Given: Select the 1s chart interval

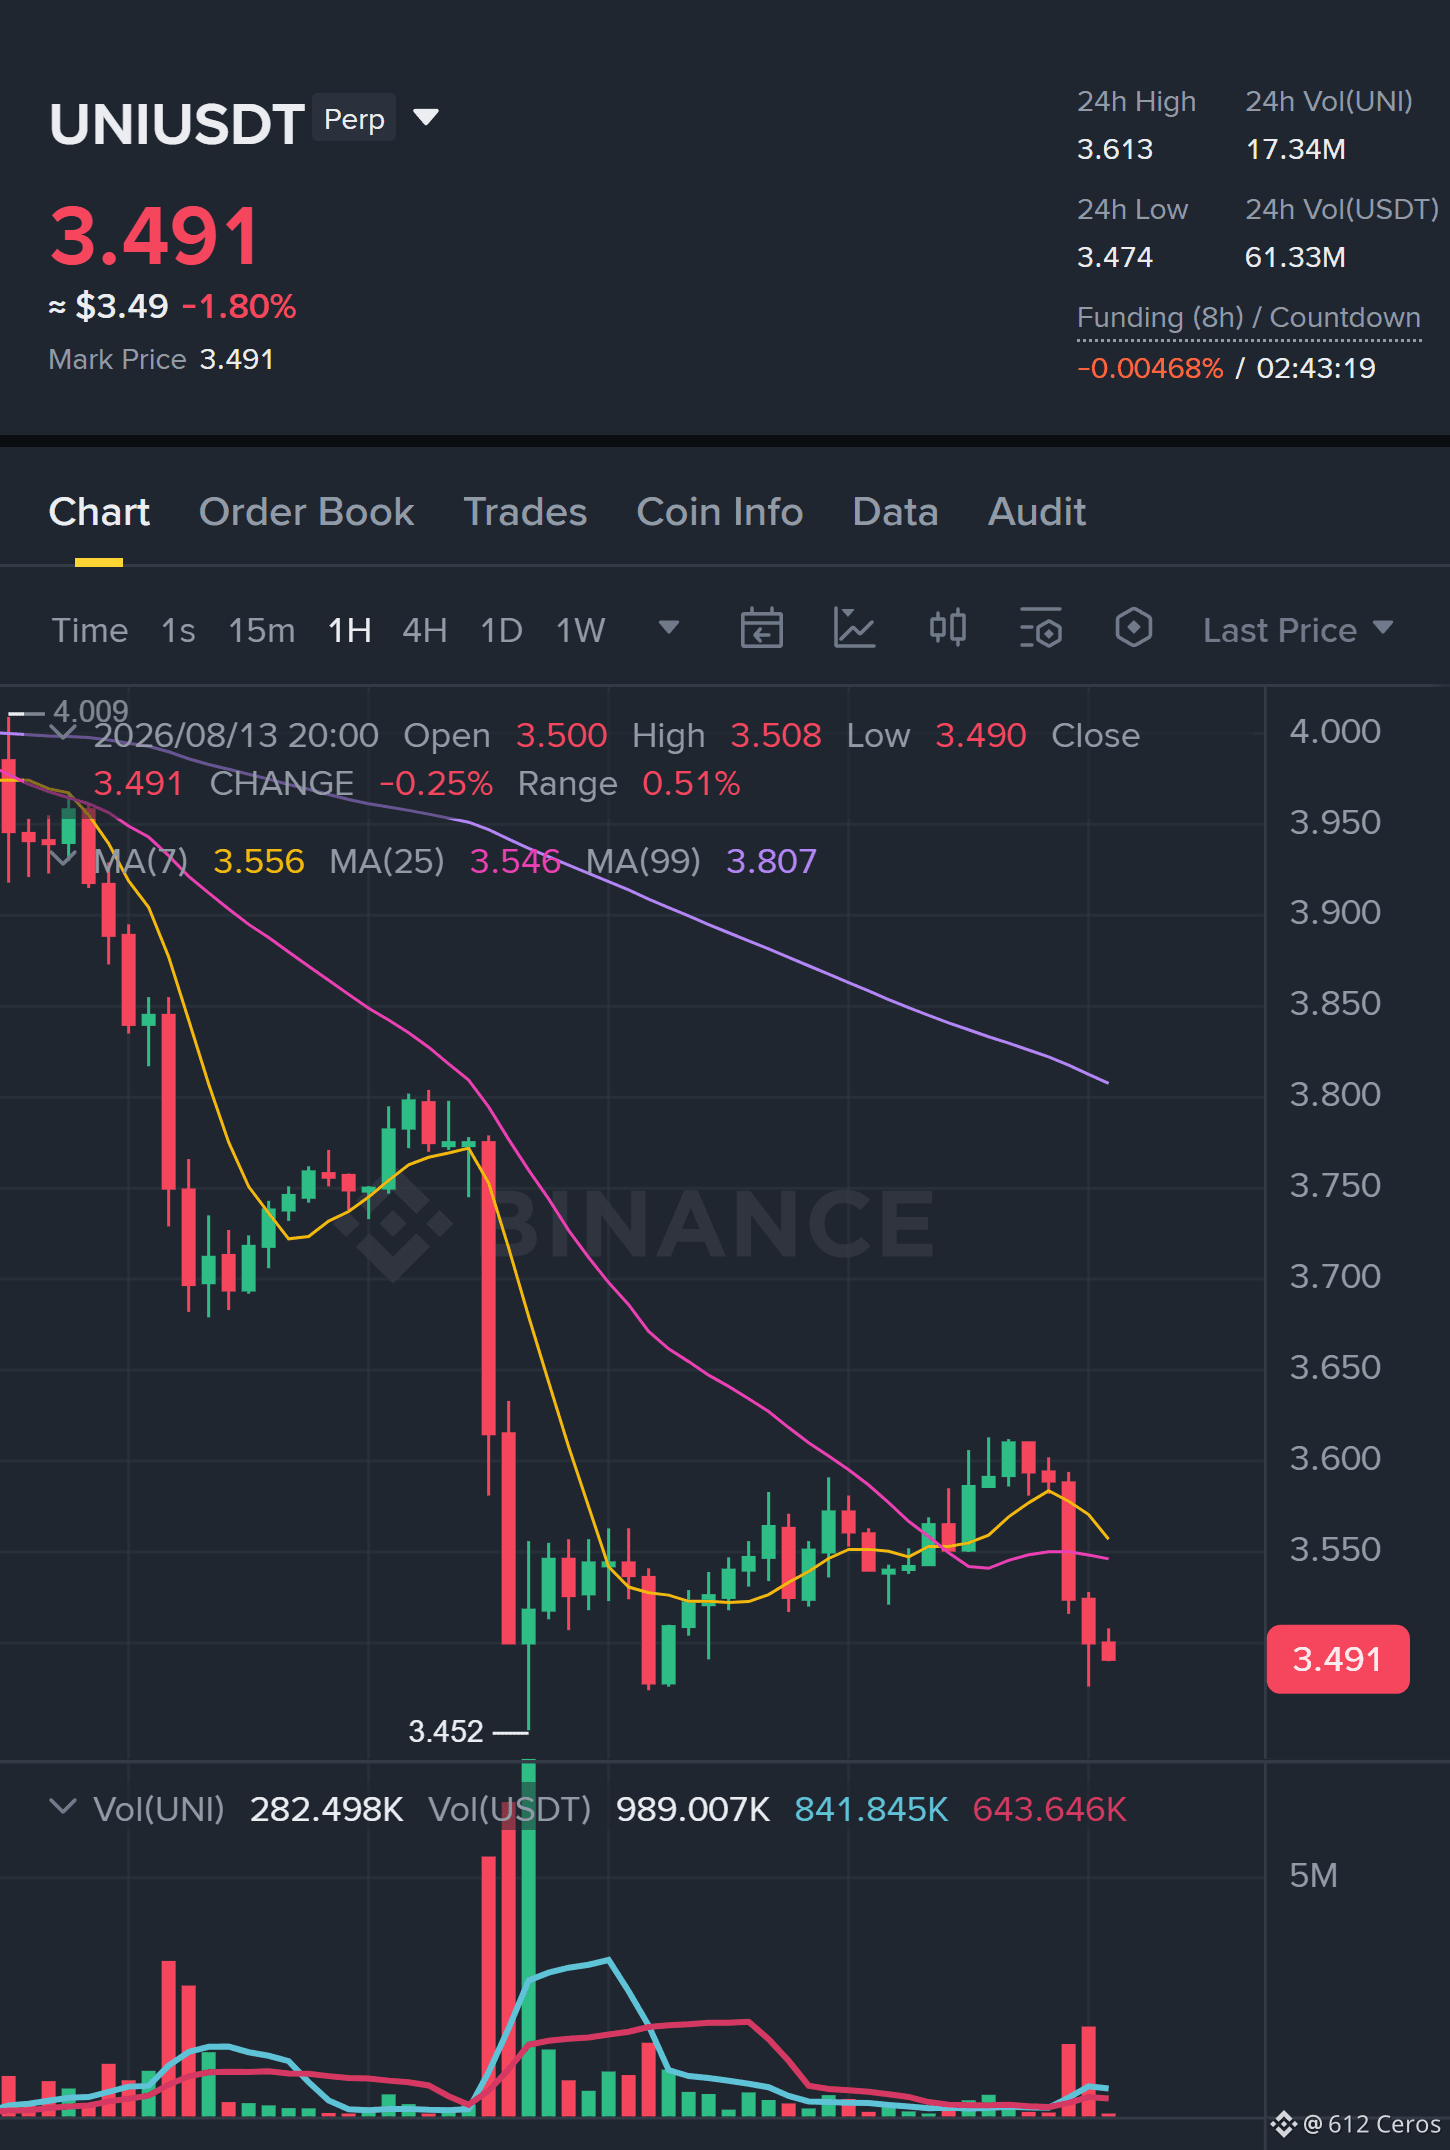Looking at the screenshot, I should coord(178,630).
